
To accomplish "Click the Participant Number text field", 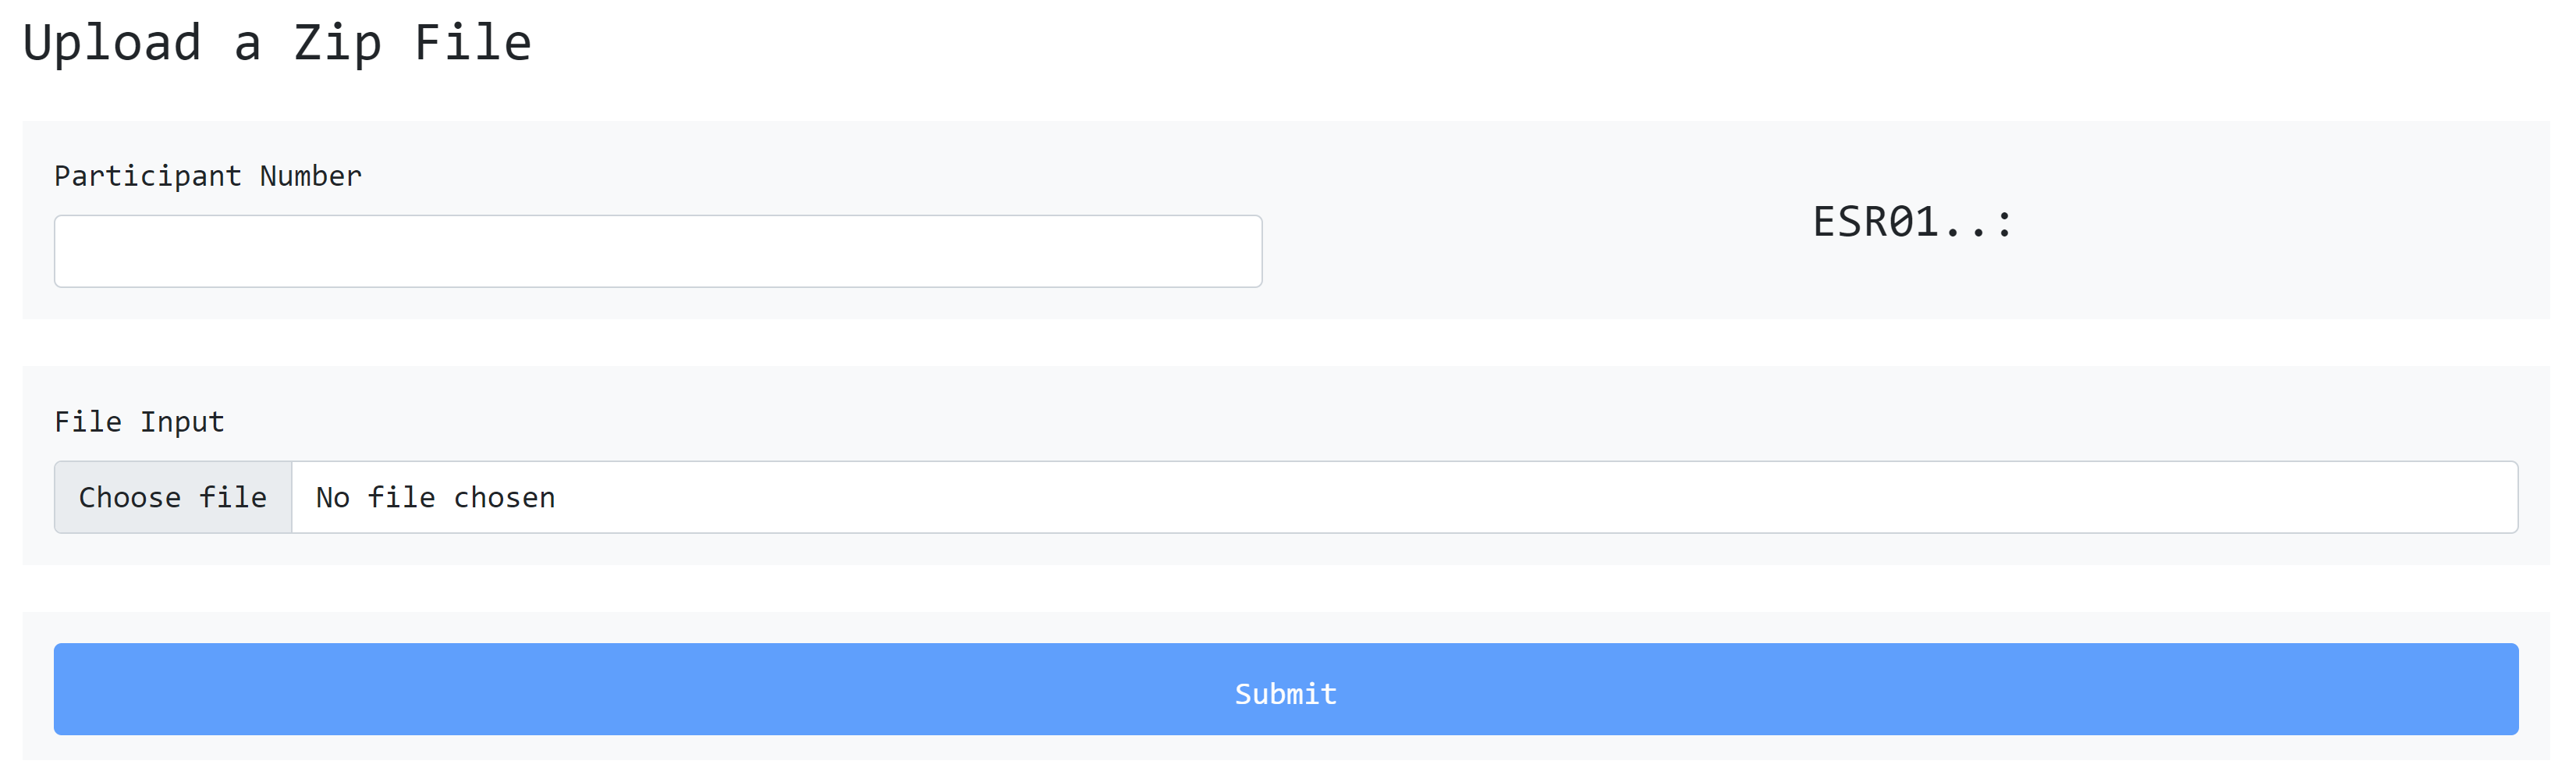I will coord(658,251).
